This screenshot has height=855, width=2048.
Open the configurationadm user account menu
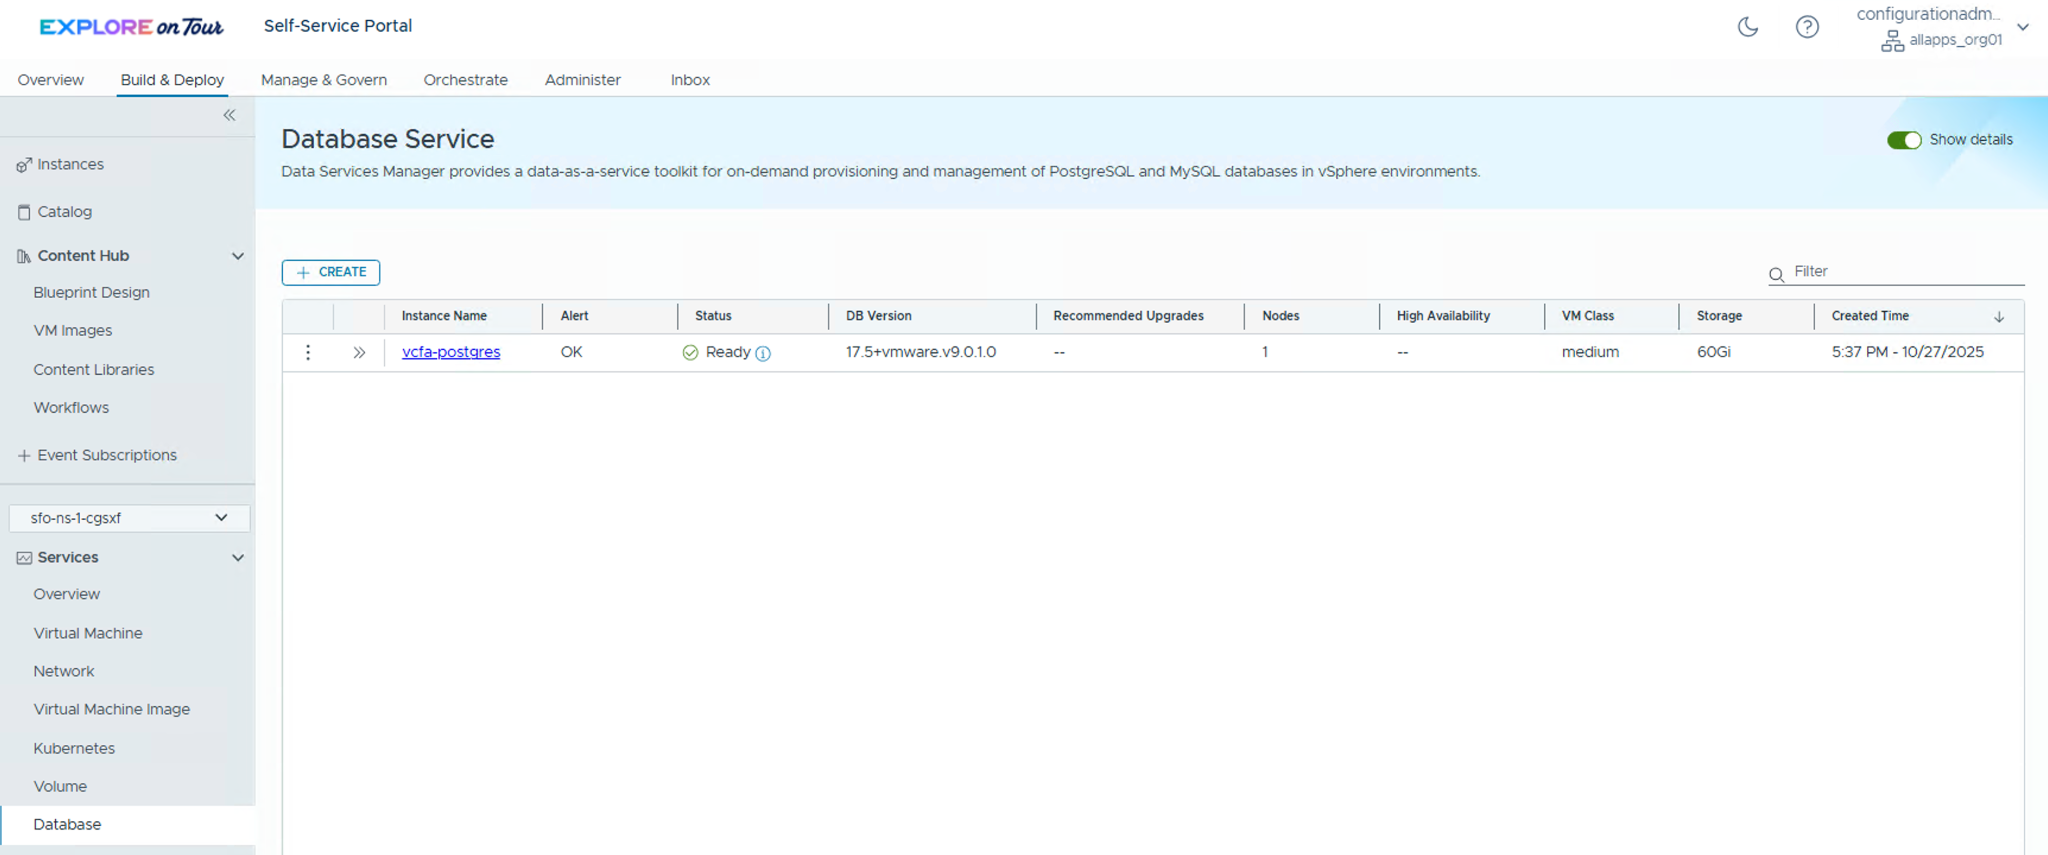point(2022,27)
